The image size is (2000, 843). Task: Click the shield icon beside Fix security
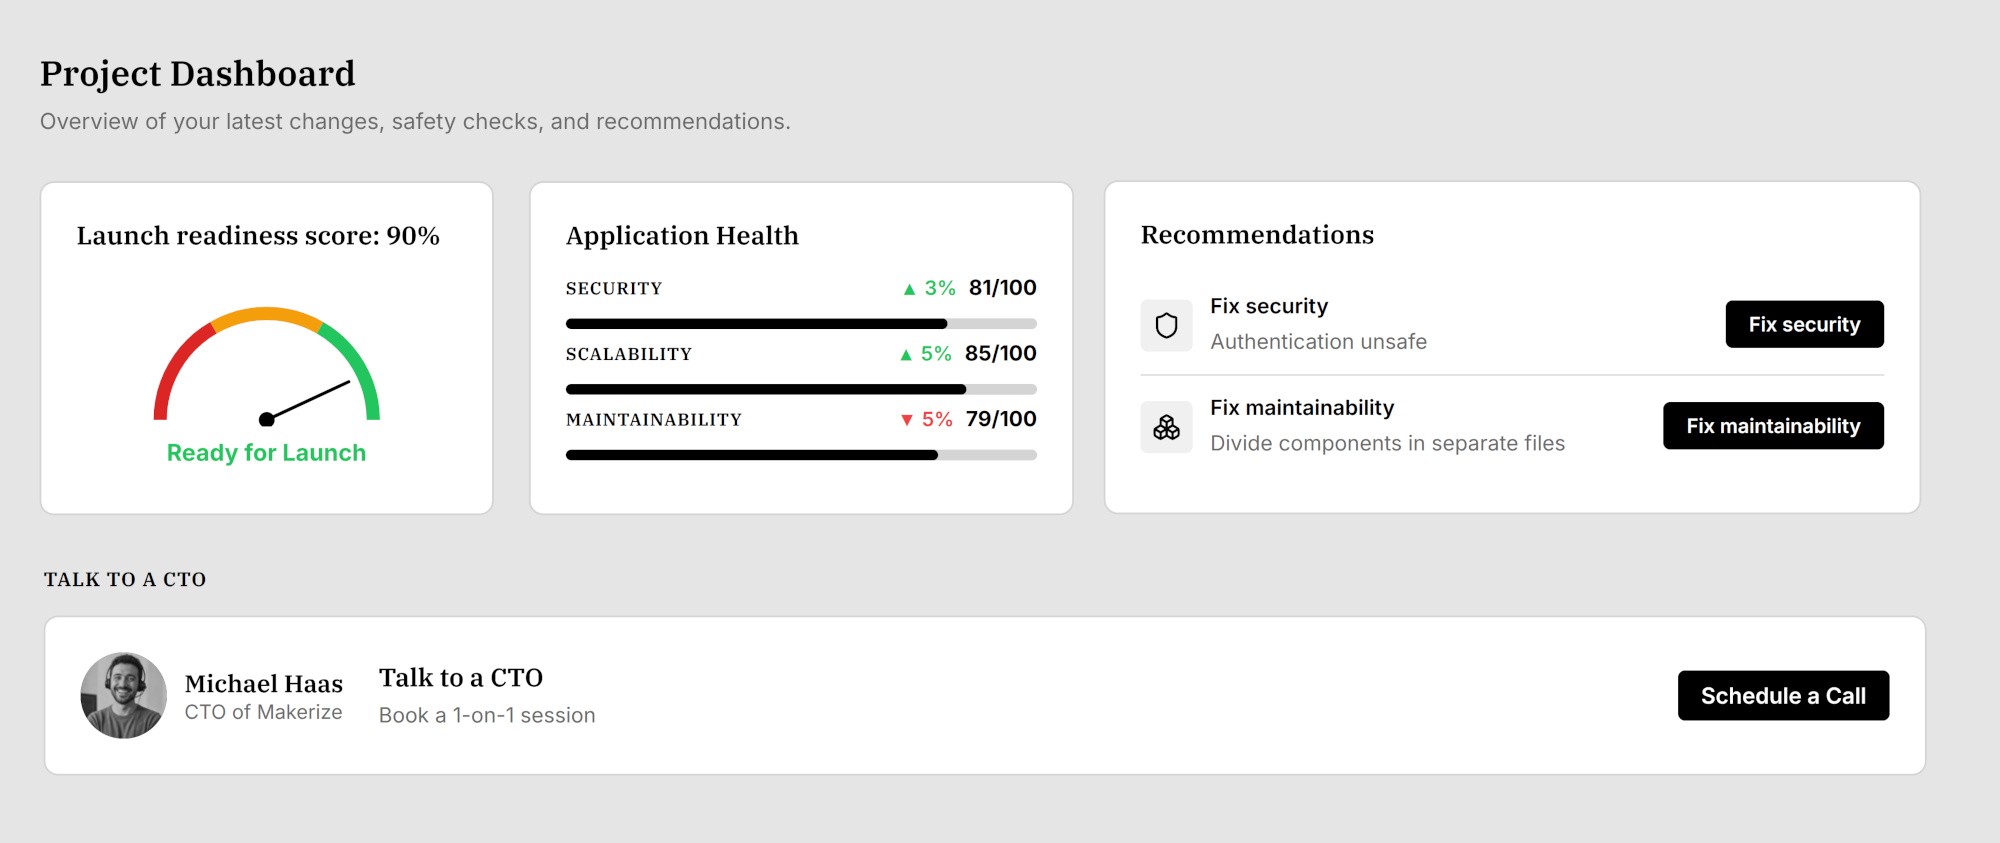click(1166, 325)
